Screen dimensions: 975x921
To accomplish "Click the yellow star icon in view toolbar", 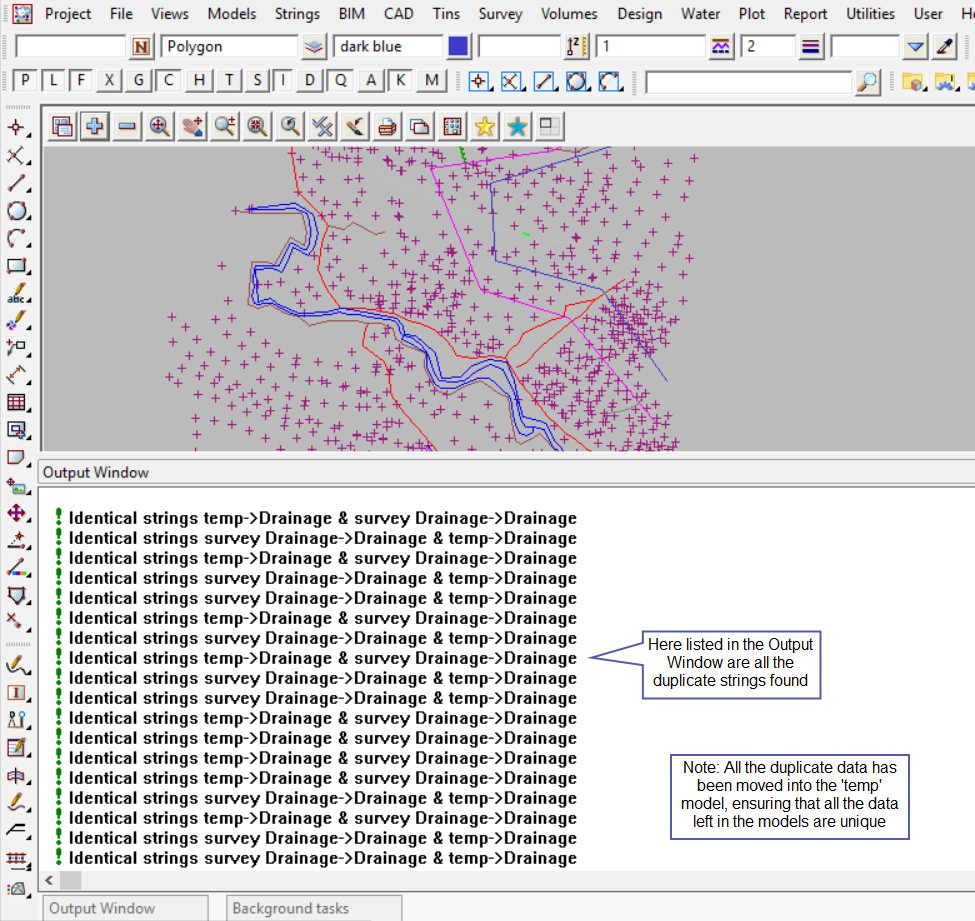I will [485, 126].
